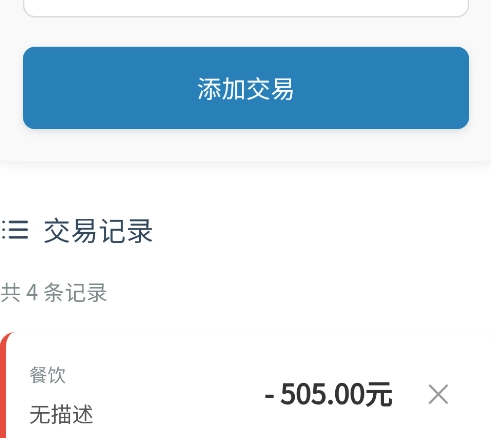The image size is (491, 438).
Task: Click the 添加交易 button
Action: 246,88
